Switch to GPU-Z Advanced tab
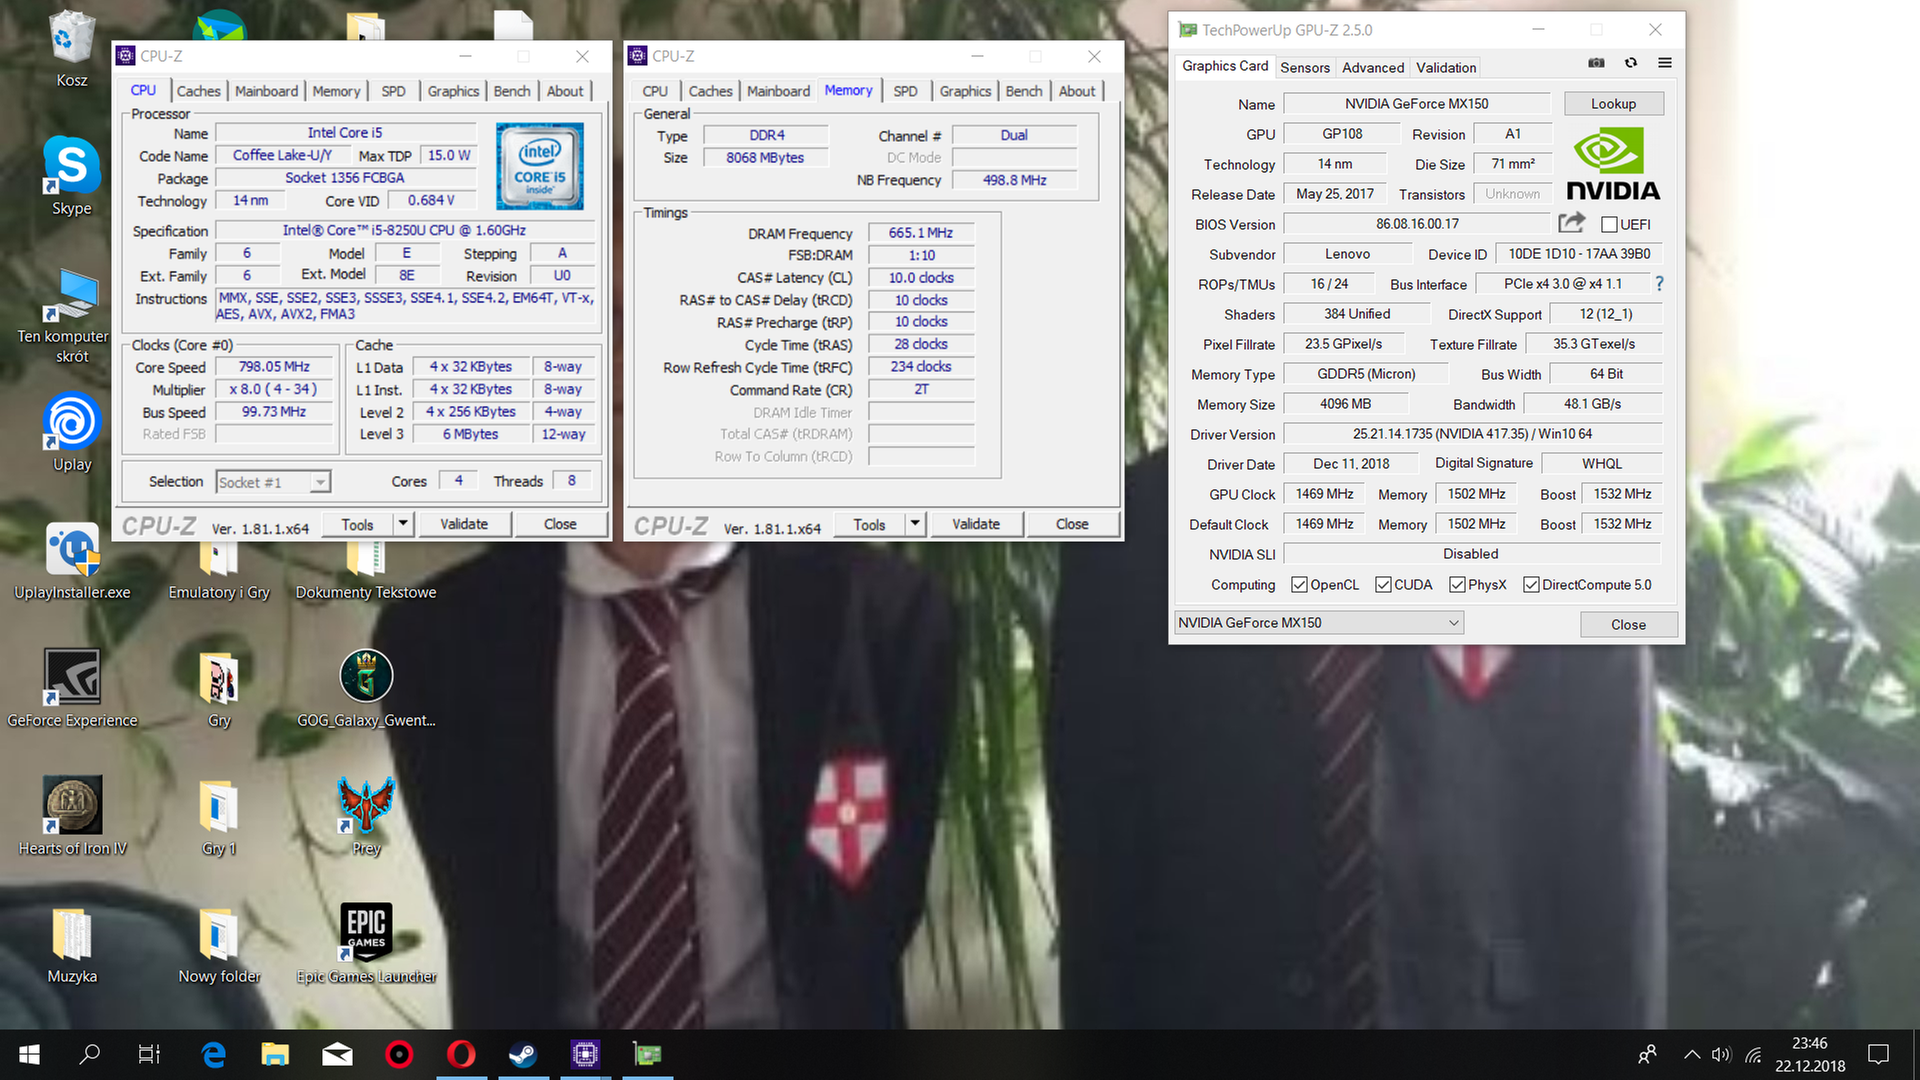 [x=1373, y=67]
